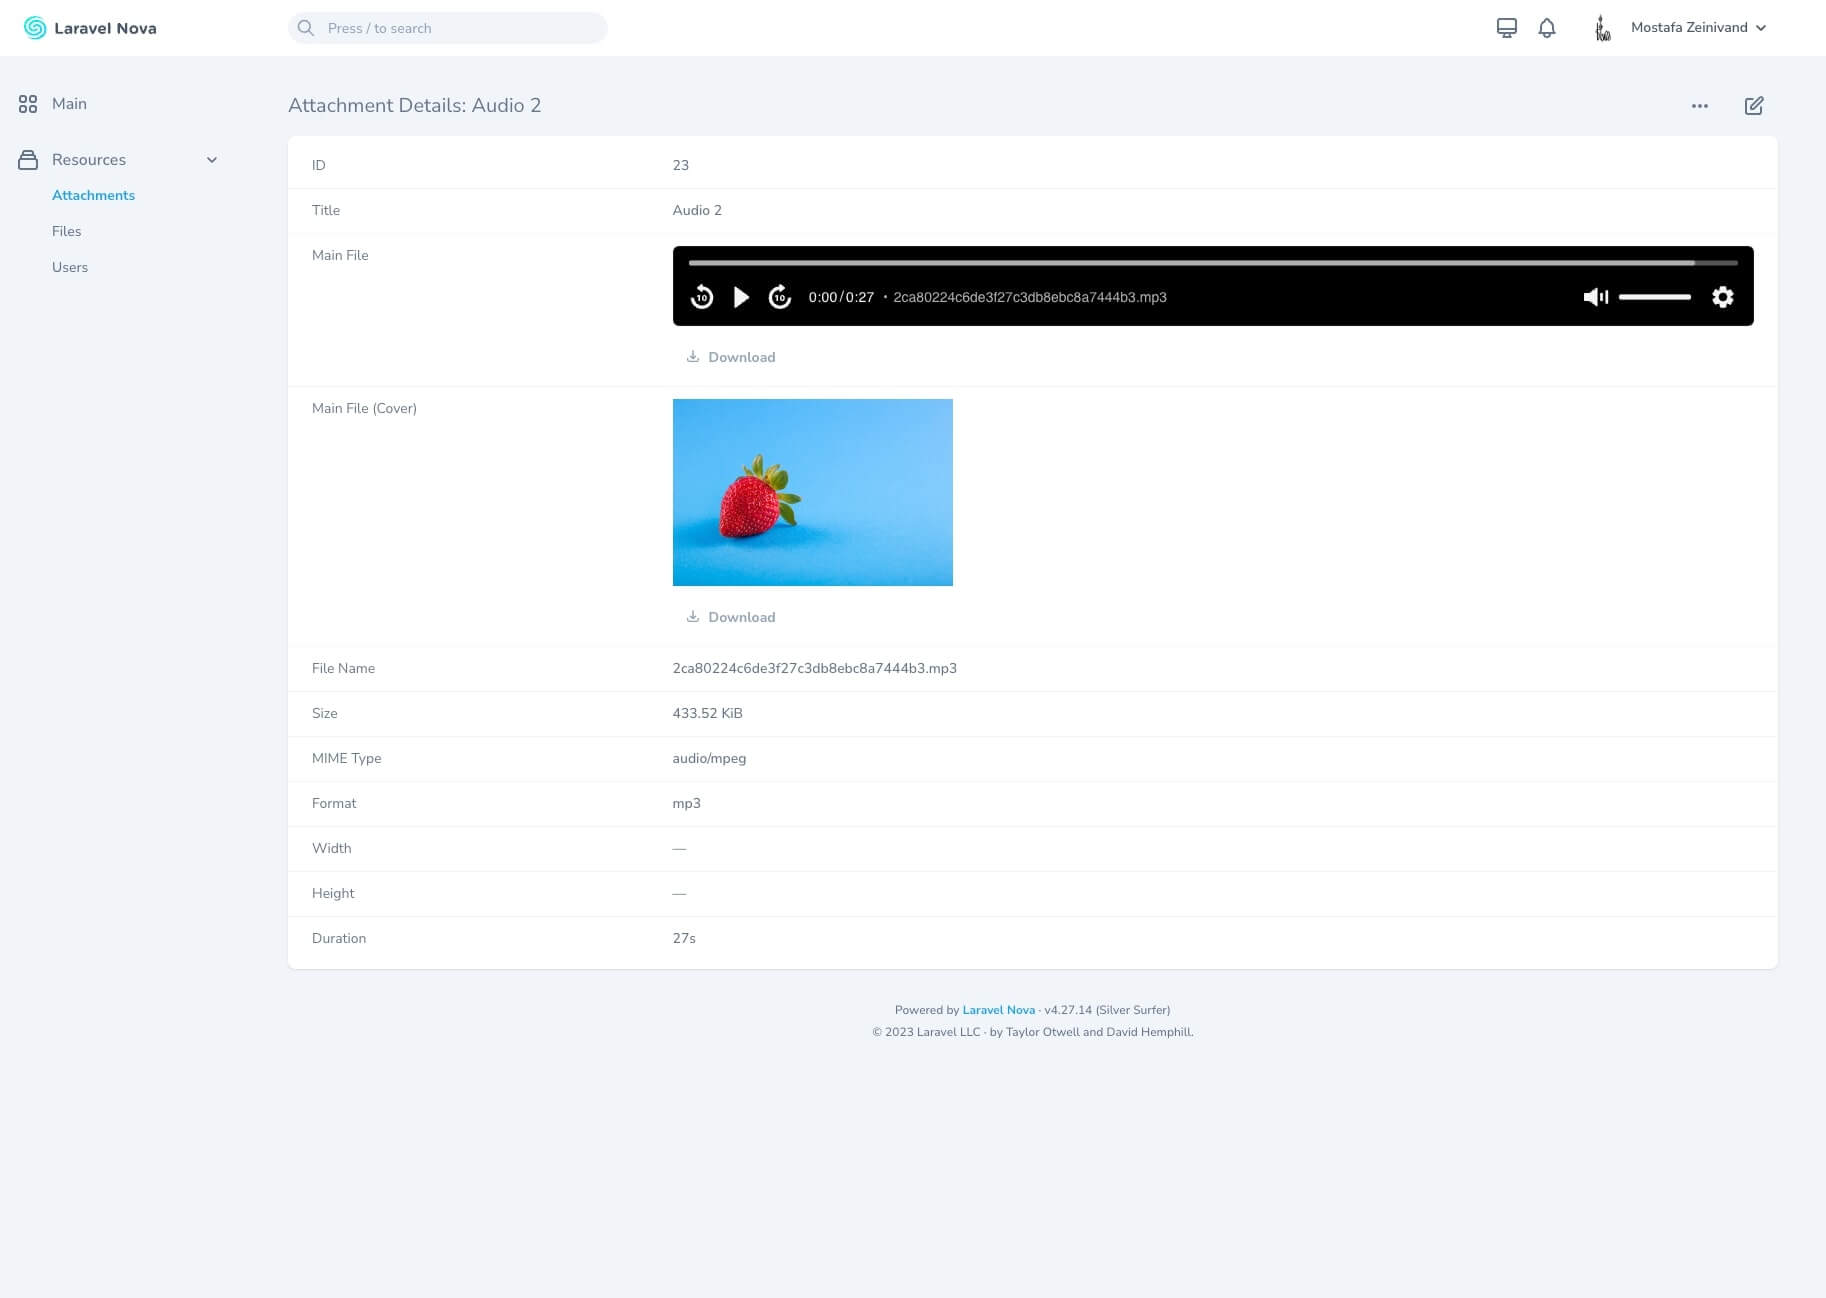This screenshot has height=1298, width=1826.
Task: Click the strawberry cover thumbnail
Action: pyautogui.click(x=812, y=492)
